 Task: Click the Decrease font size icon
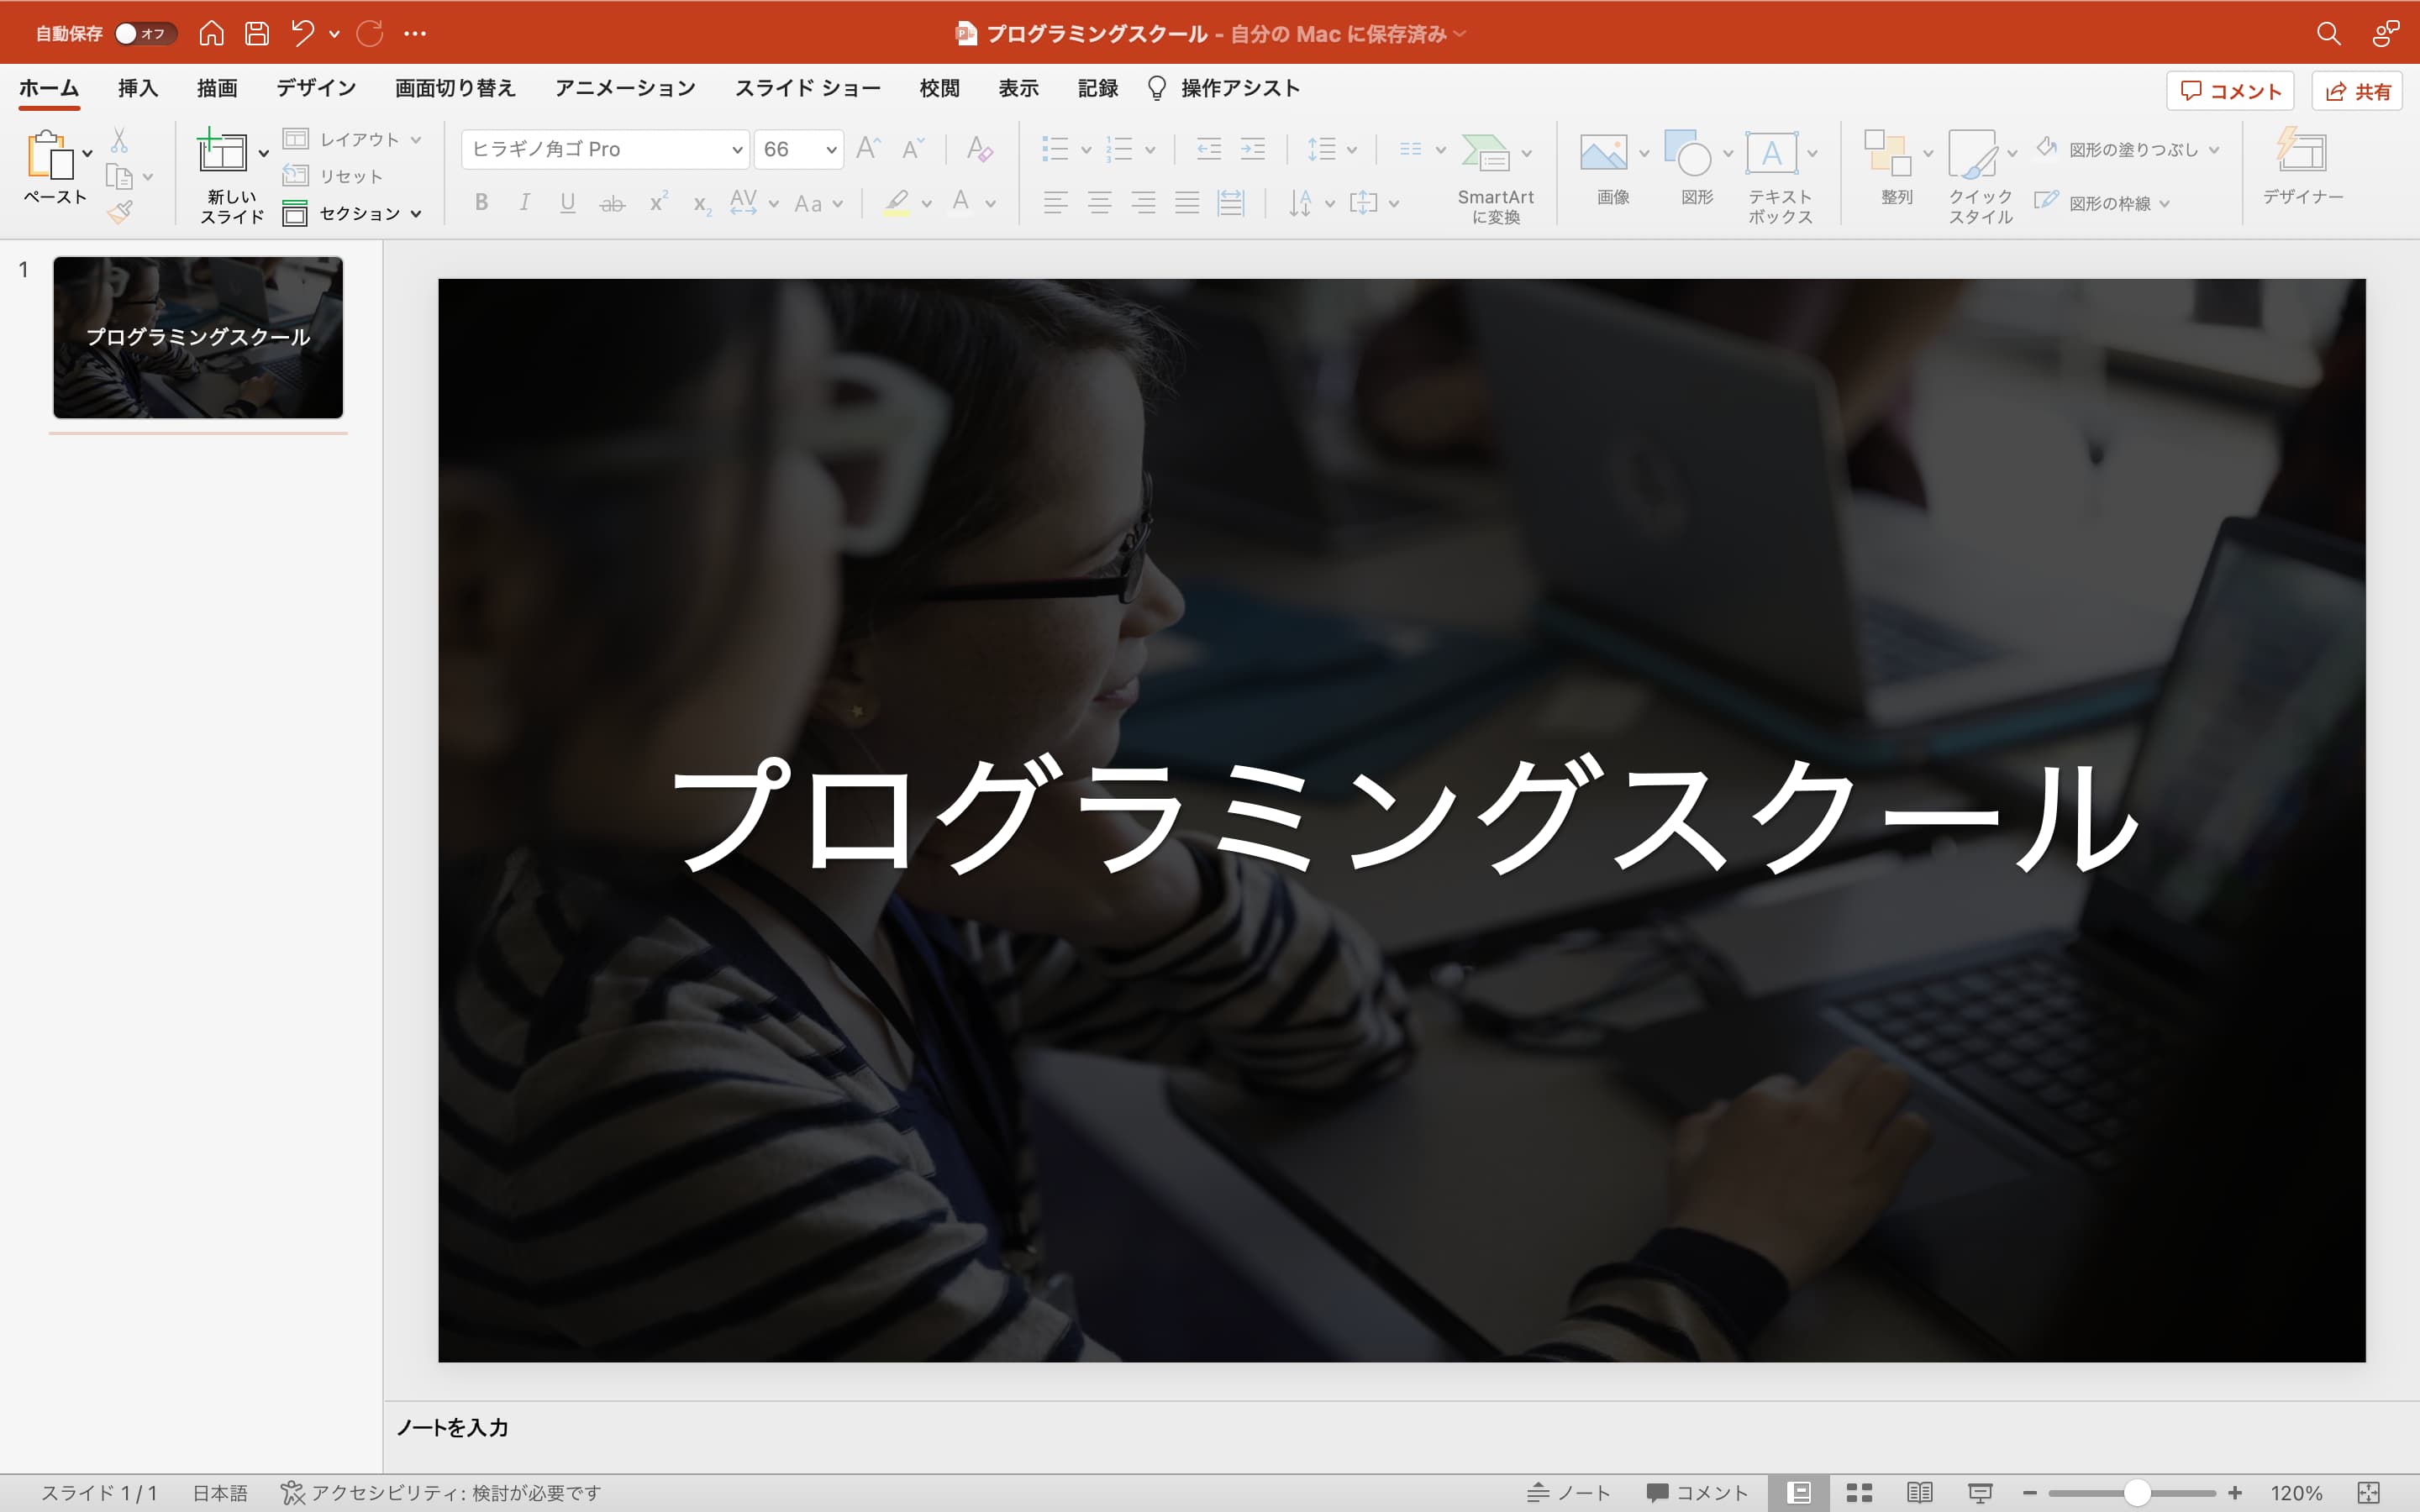(x=912, y=149)
